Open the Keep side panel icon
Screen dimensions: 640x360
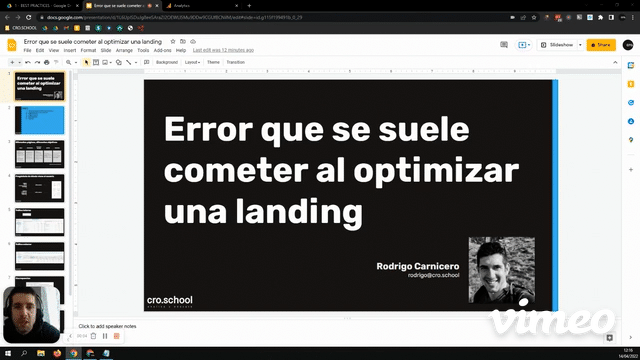click(631, 84)
